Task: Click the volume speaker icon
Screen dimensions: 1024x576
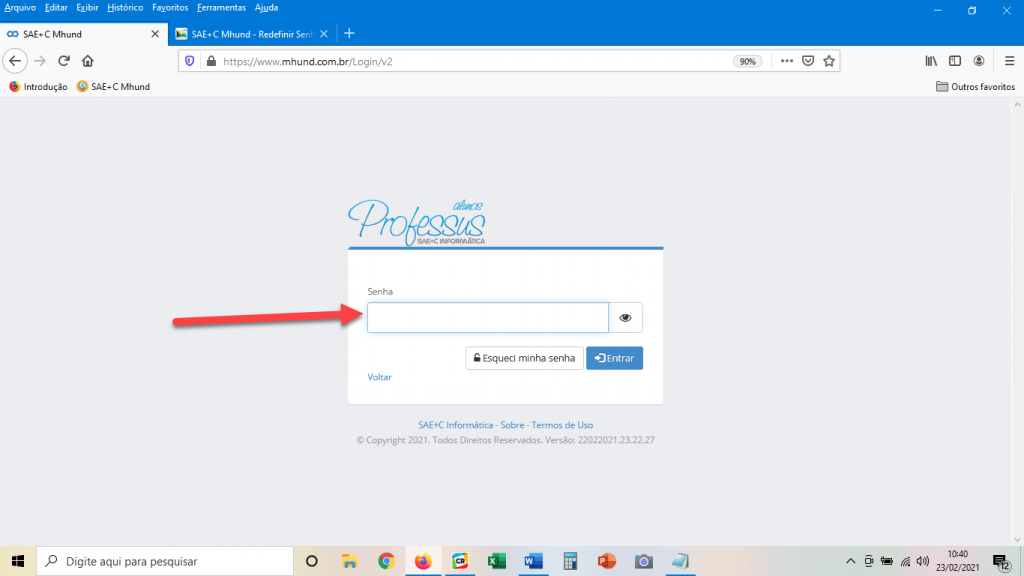Action: [x=923, y=561]
